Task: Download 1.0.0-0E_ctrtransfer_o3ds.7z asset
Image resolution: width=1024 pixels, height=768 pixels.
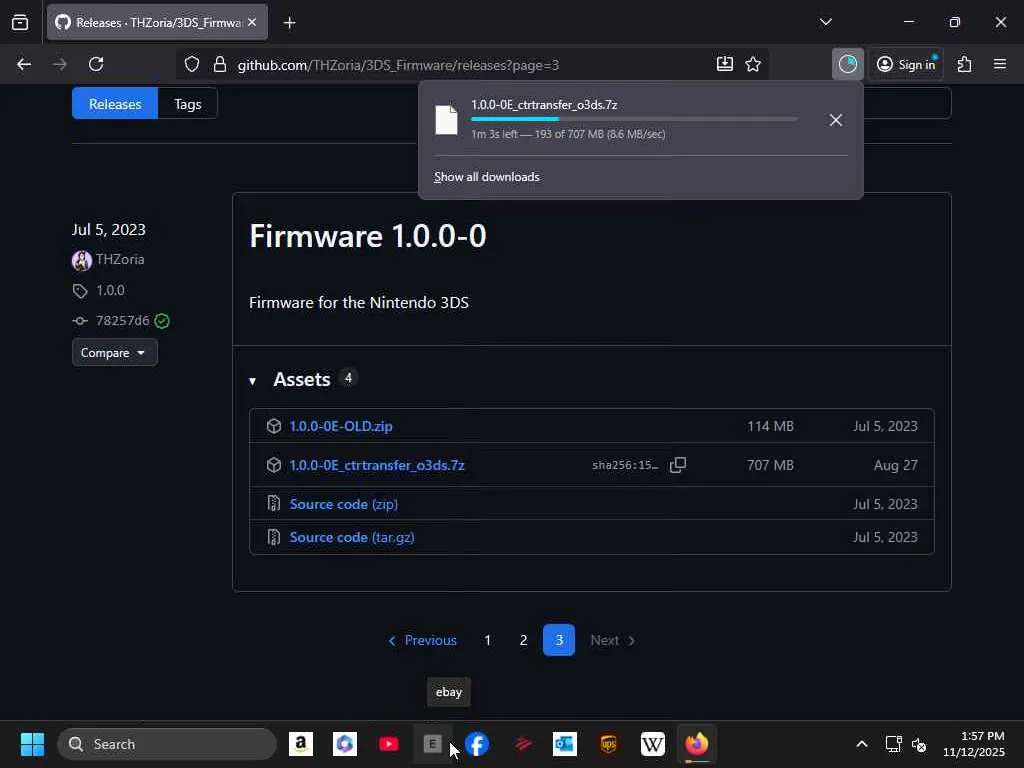Action: 377,466
